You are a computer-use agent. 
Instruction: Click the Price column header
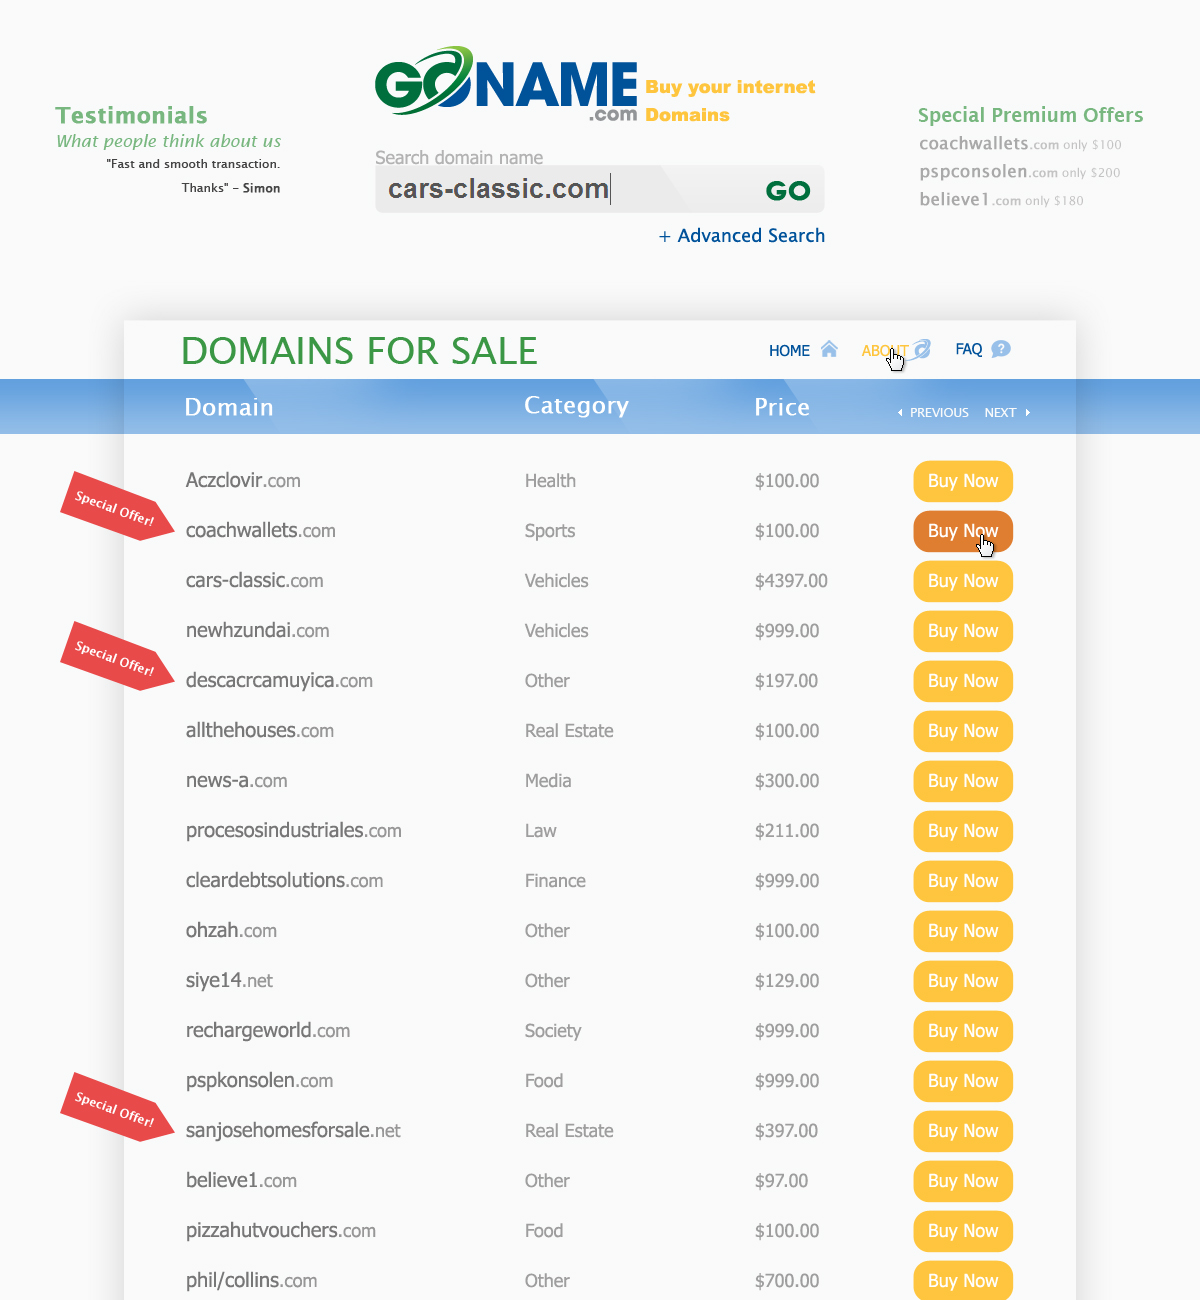782,407
